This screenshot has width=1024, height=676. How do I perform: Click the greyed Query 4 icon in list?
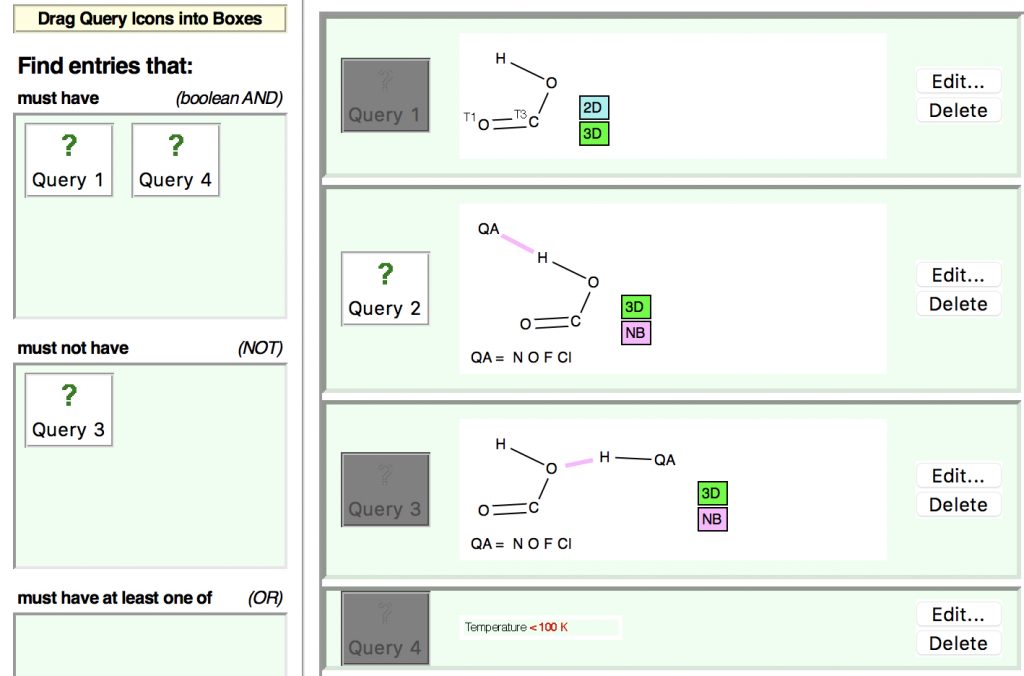click(x=385, y=628)
